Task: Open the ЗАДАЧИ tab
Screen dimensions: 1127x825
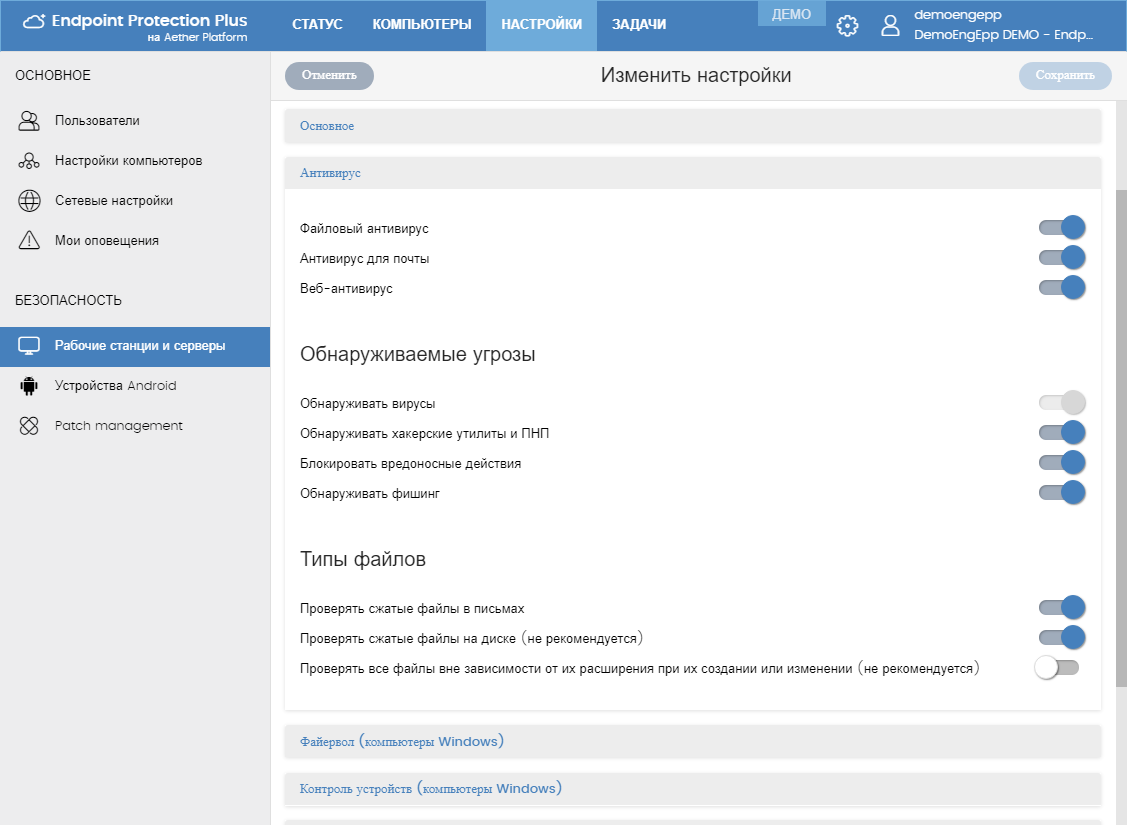Action: (x=639, y=25)
